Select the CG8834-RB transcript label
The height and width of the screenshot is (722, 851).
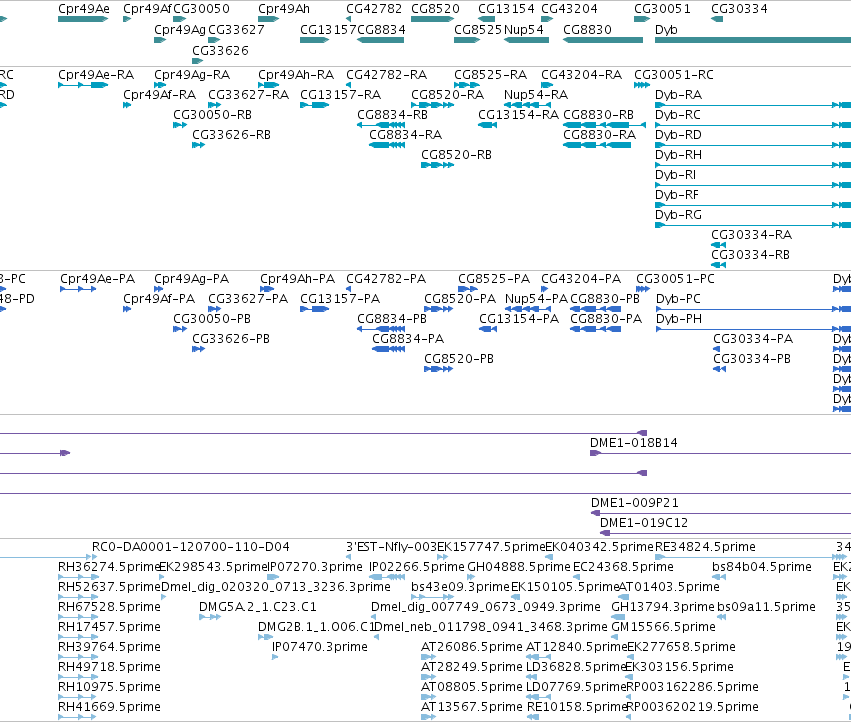point(392,115)
